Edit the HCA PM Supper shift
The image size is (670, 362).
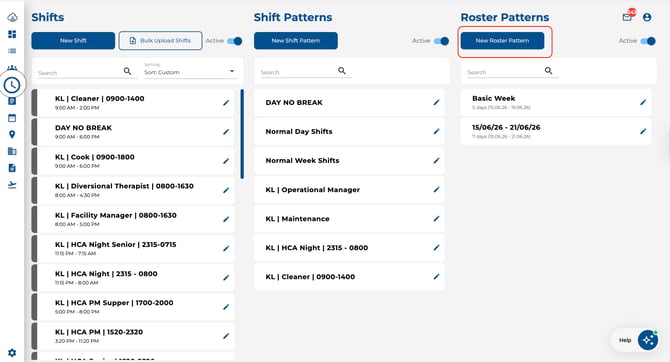(x=226, y=307)
